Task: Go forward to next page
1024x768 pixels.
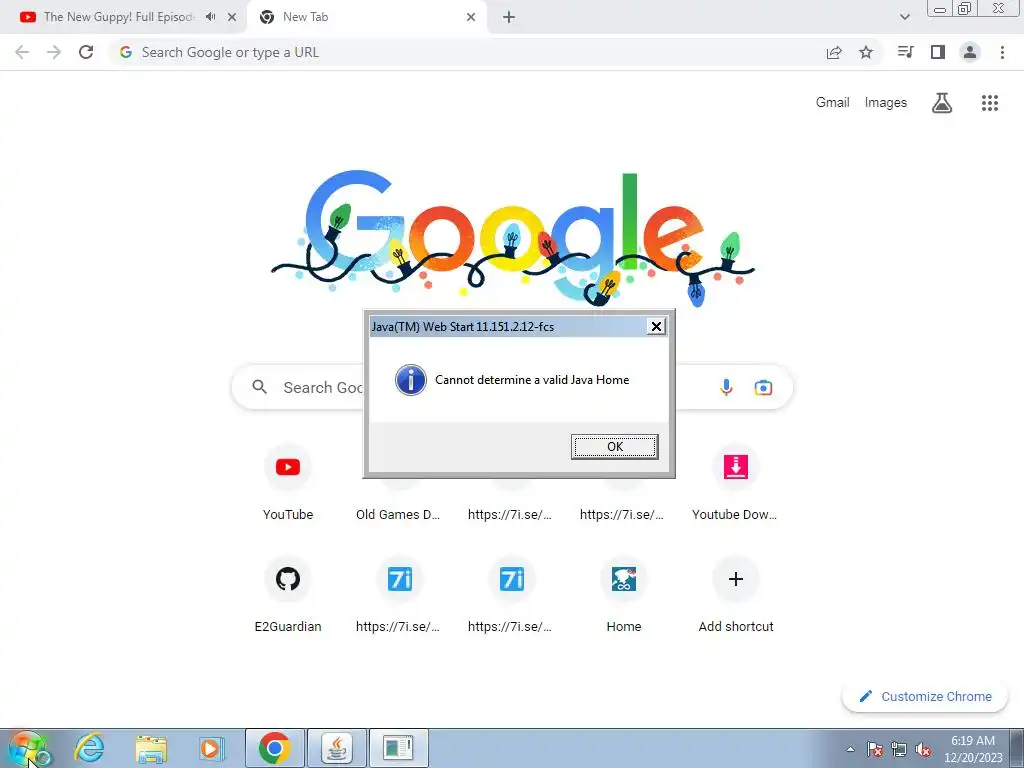Action: [54, 52]
